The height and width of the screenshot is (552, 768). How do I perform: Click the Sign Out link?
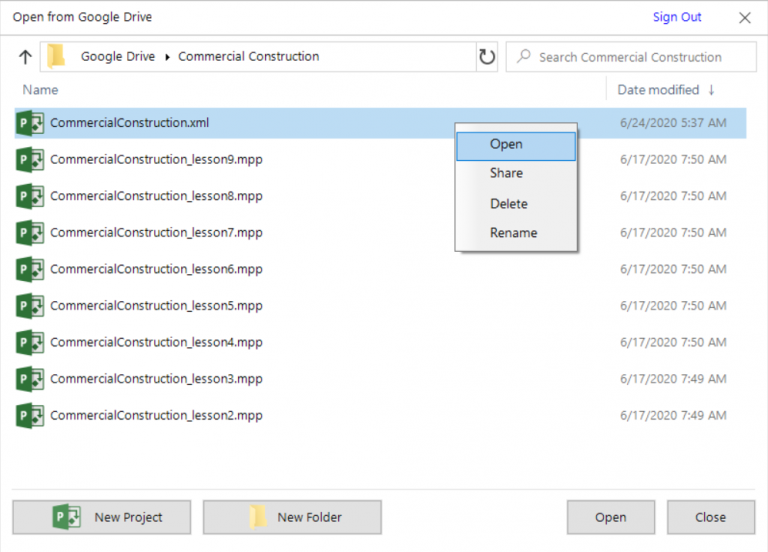(x=677, y=17)
